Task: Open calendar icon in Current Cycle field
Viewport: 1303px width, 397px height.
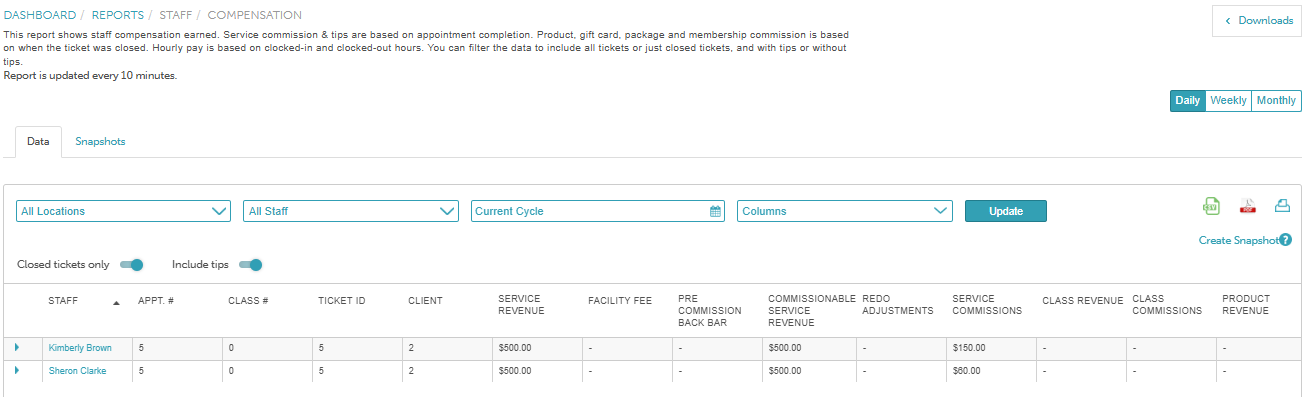Action: tap(715, 211)
